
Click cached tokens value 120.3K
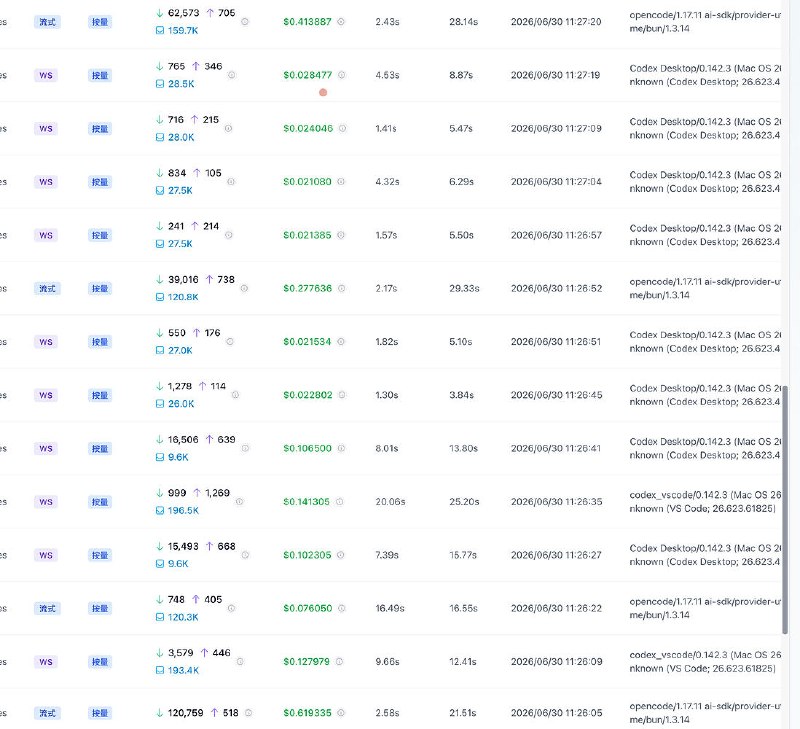pyautogui.click(x=183, y=617)
